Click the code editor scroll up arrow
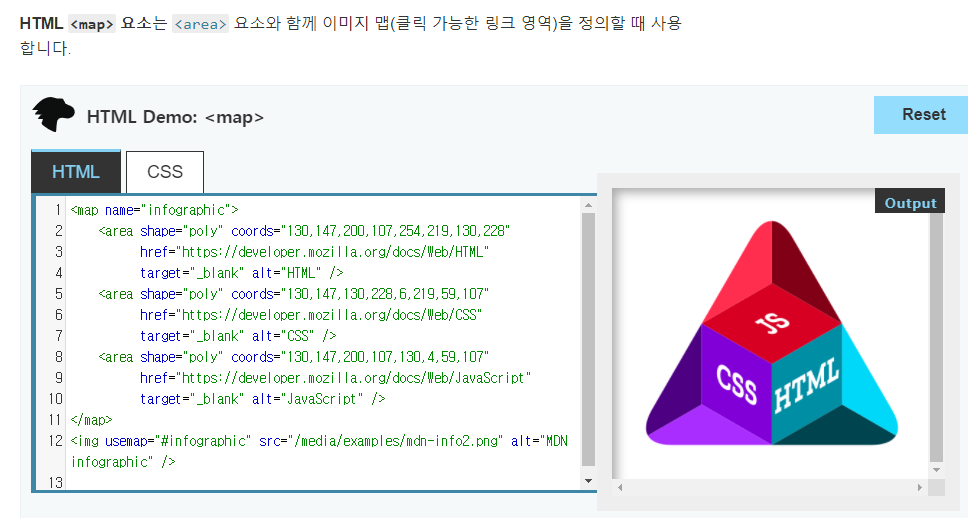The height and width of the screenshot is (518, 968). click(588, 205)
